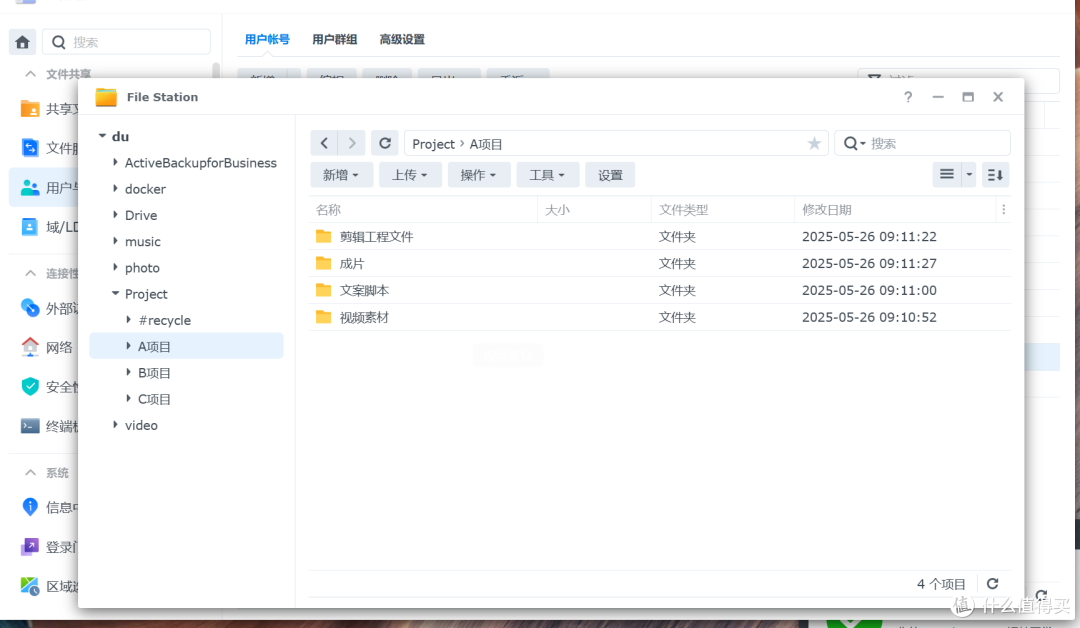Image resolution: width=1080 pixels, height=628 pixels.
Task: Expand the Drive folder tree node
Action: coord(115,214)
